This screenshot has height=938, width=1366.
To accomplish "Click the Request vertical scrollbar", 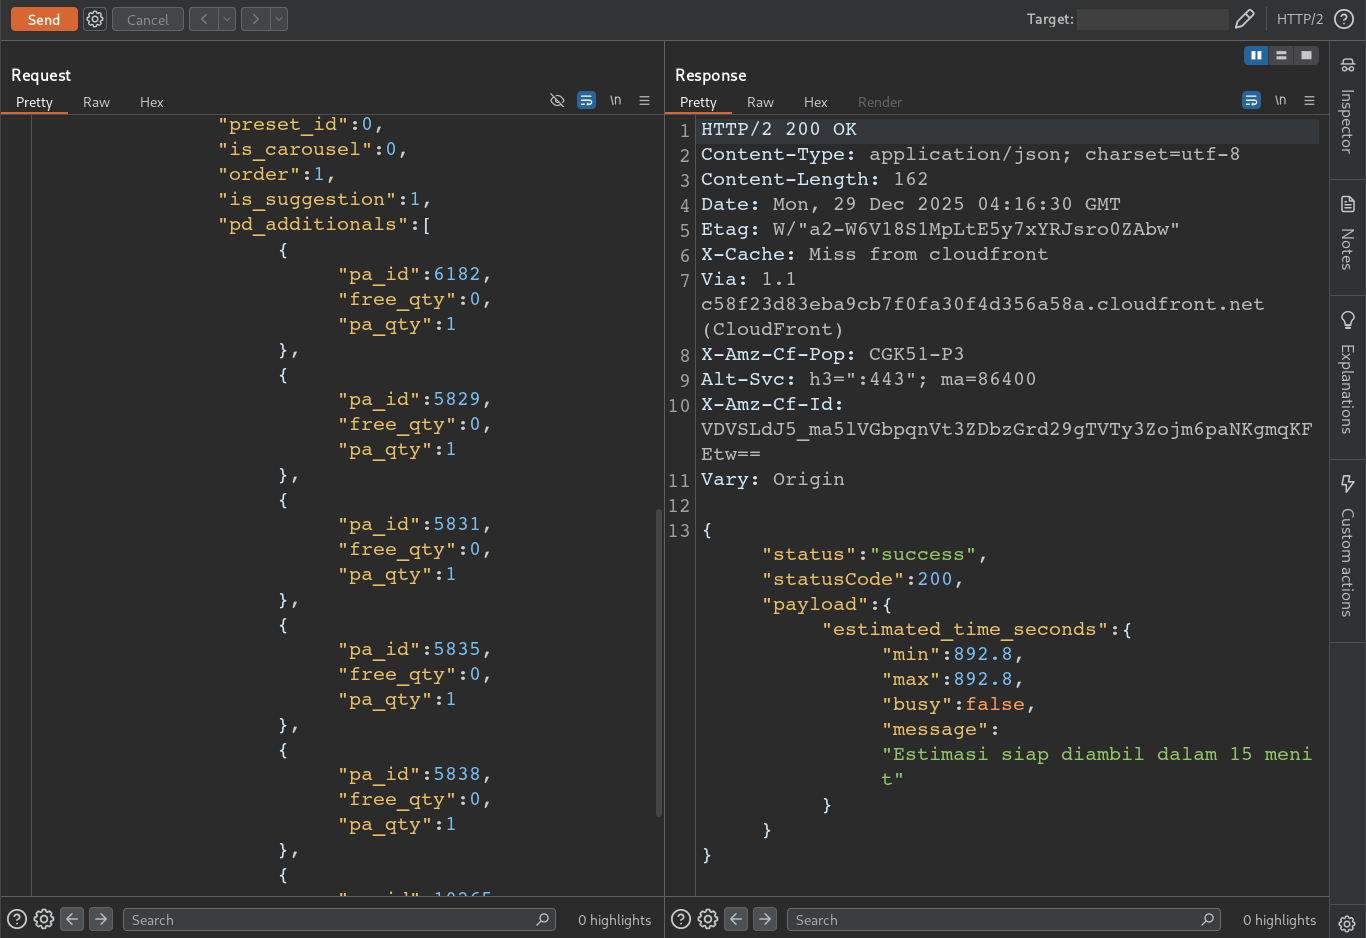I will coord(658,663).
